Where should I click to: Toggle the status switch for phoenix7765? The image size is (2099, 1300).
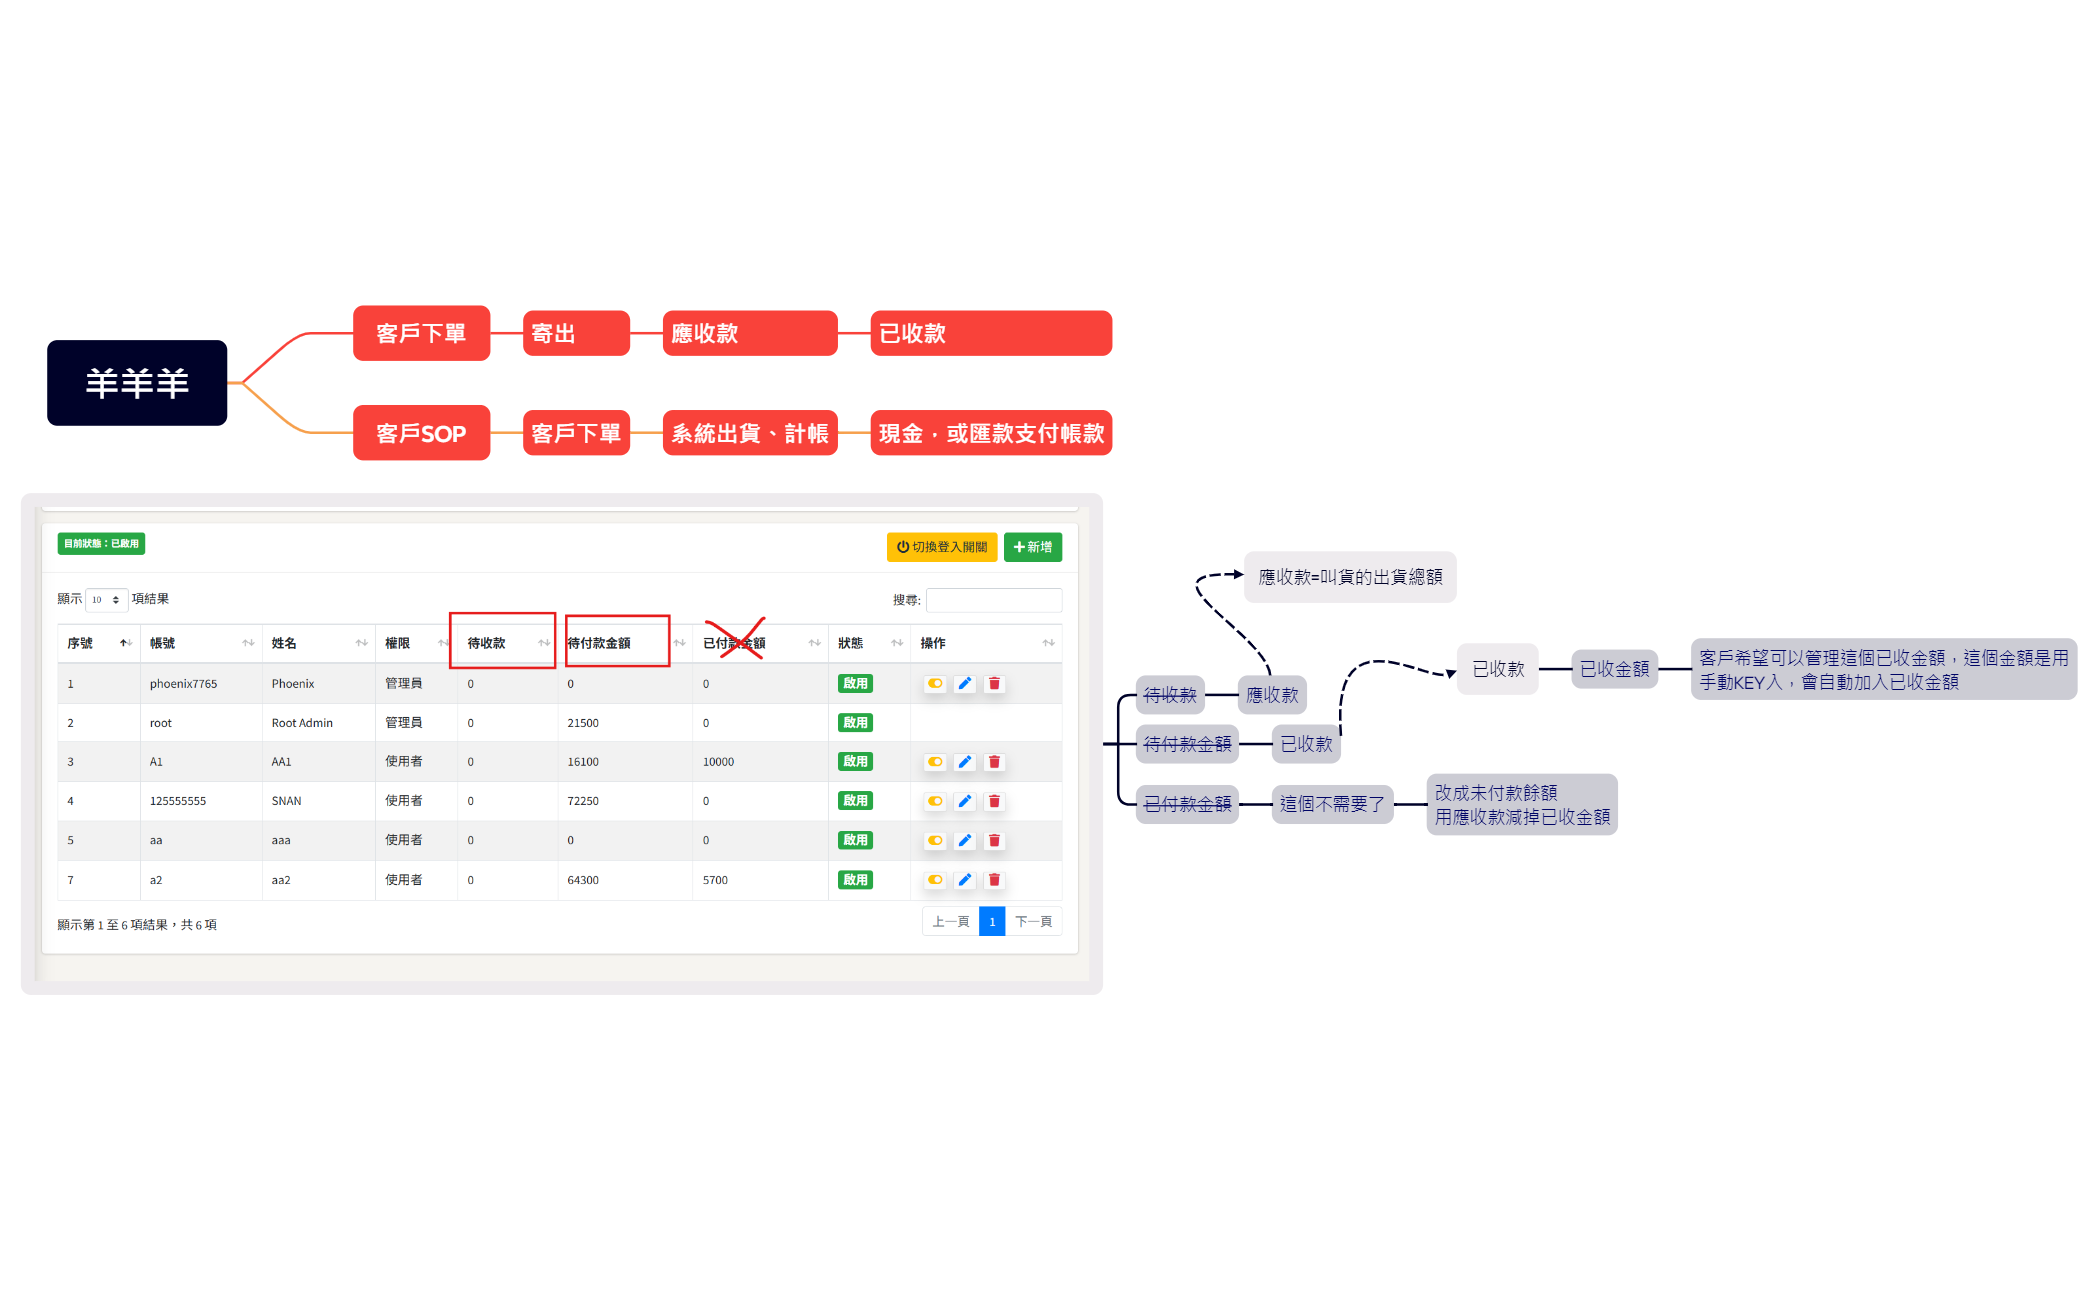point(935,684)
